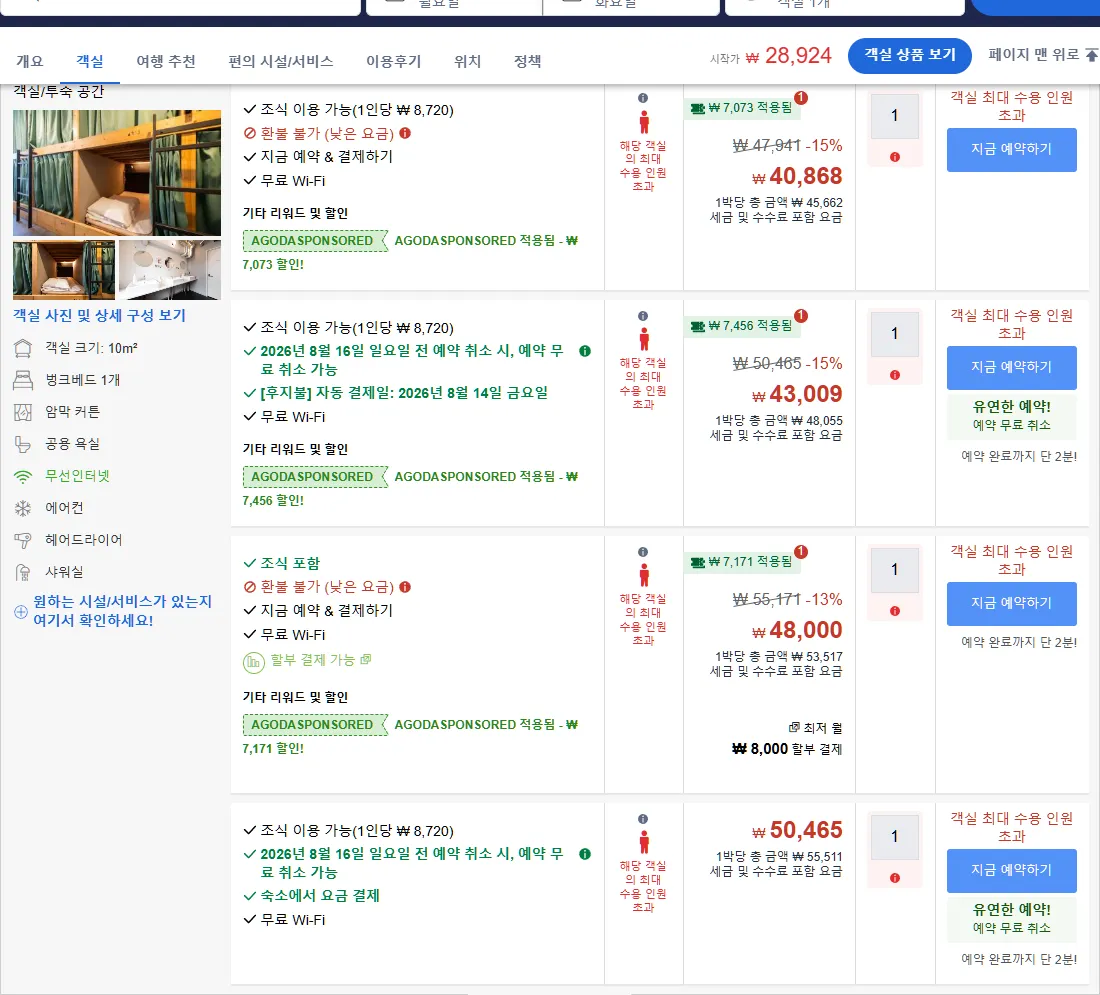Click blackout curtain icon beside 암막 커튼

point(23,412)
